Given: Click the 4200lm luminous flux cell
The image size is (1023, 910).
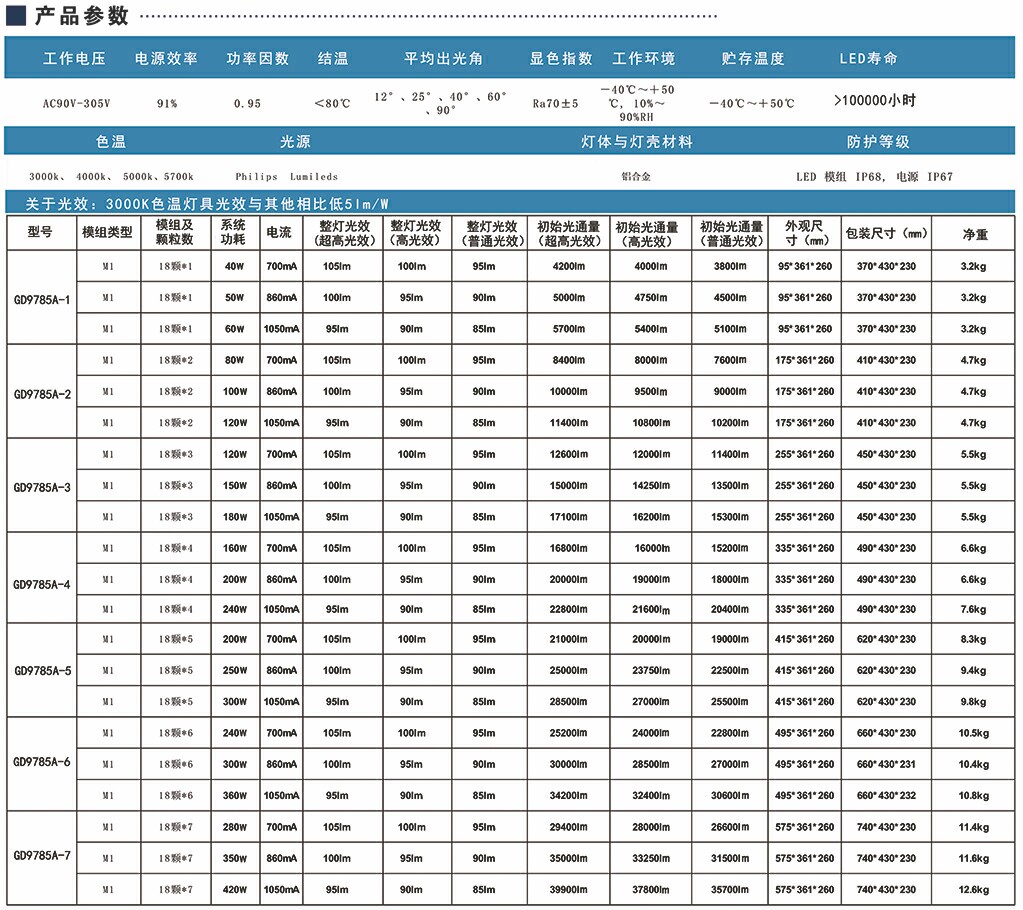Looking at the screenshot, I should pyautogui.click(x=569, y=266).
